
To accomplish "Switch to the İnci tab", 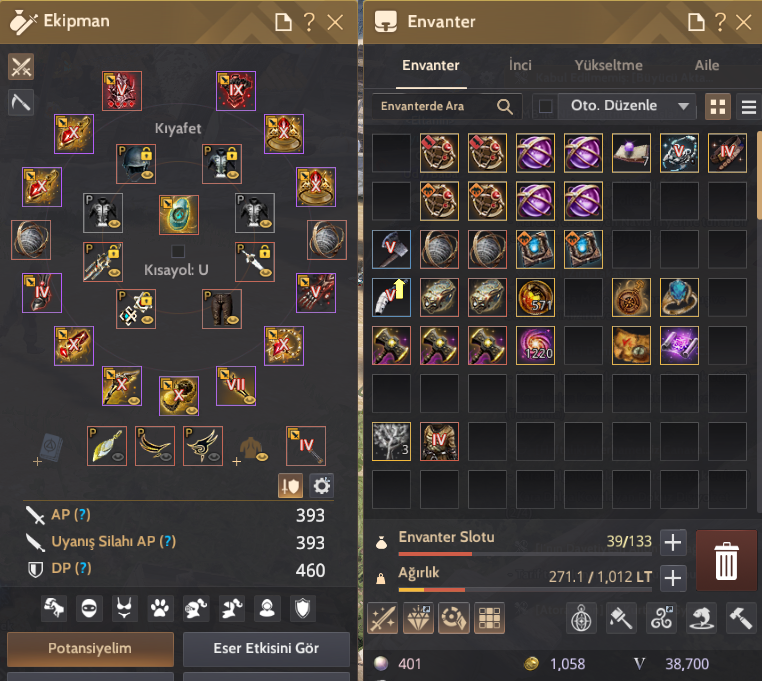I will 520,65.
